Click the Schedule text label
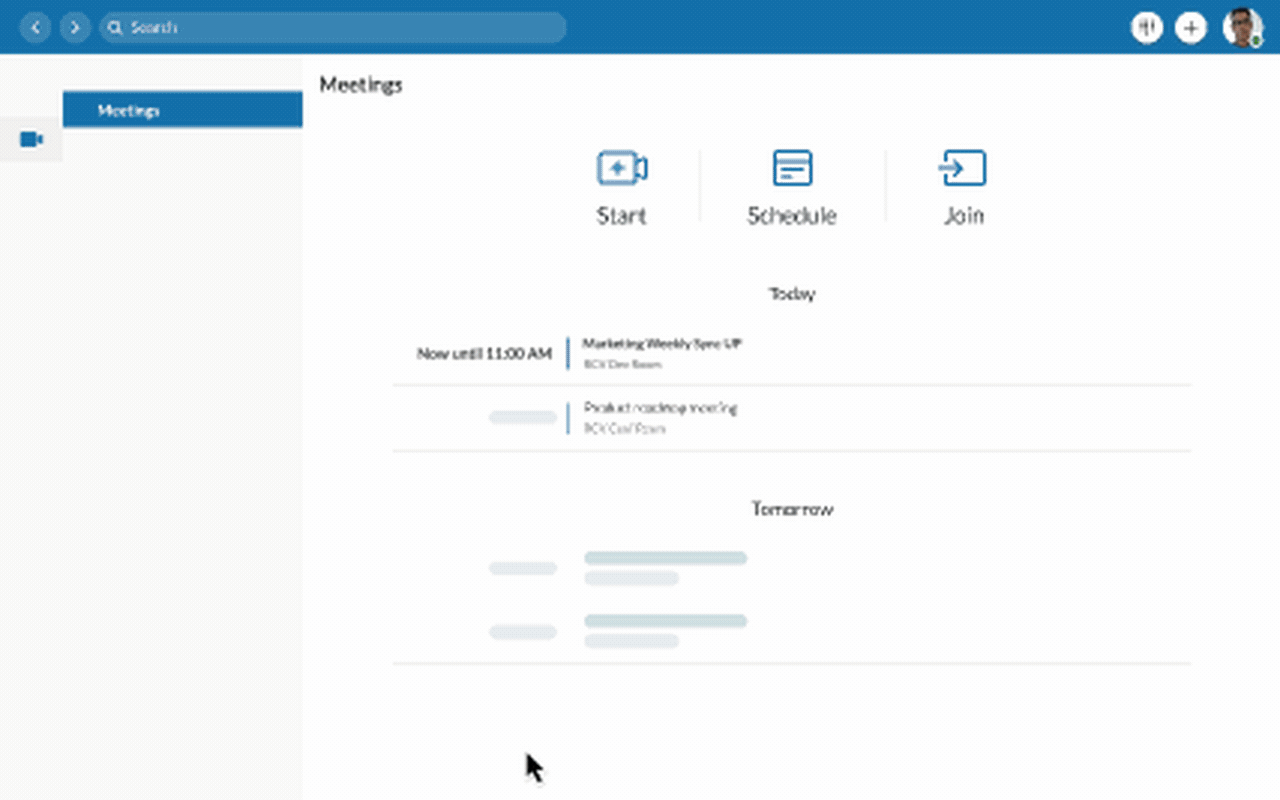The image size is (1280, 800). coord(792,216)
